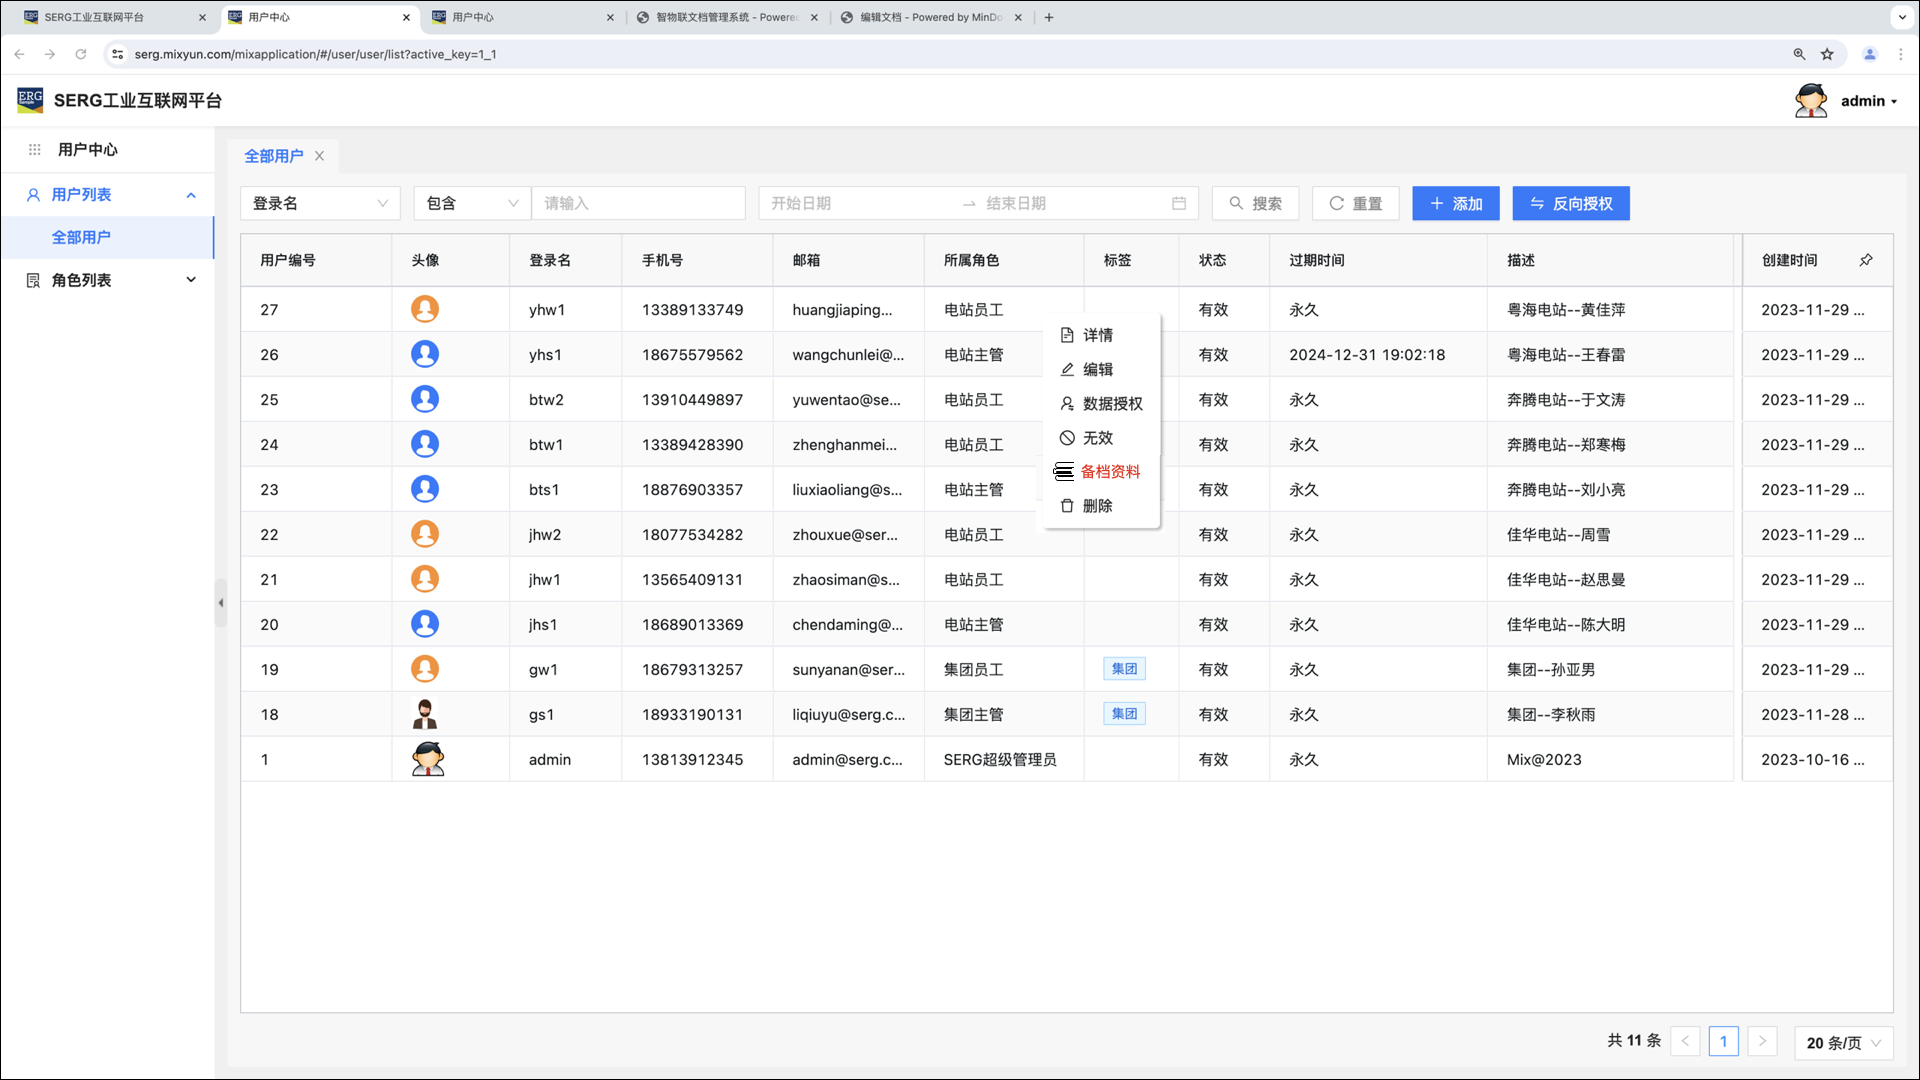The width and height of the screenshot is (1920, 1080).
Task: Click the SERG logo icon
Action: tap(30, 100)
